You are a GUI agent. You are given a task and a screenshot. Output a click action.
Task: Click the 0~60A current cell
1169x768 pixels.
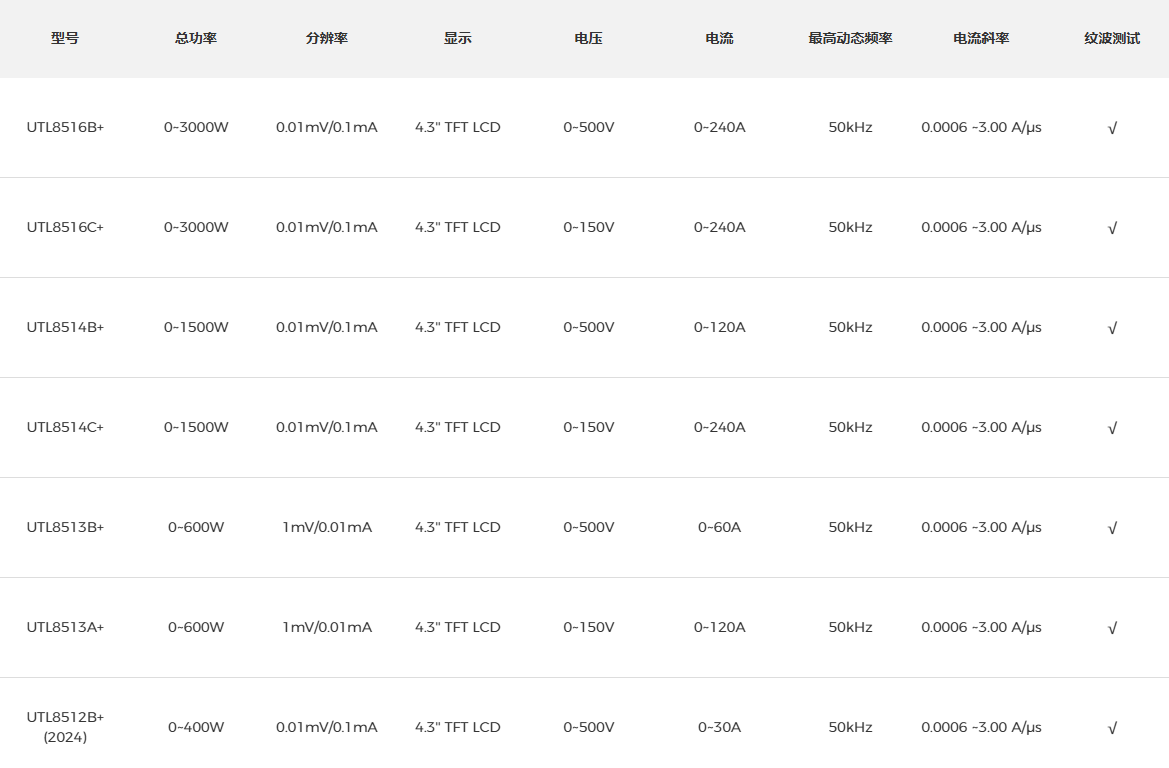tap(719, 528)
